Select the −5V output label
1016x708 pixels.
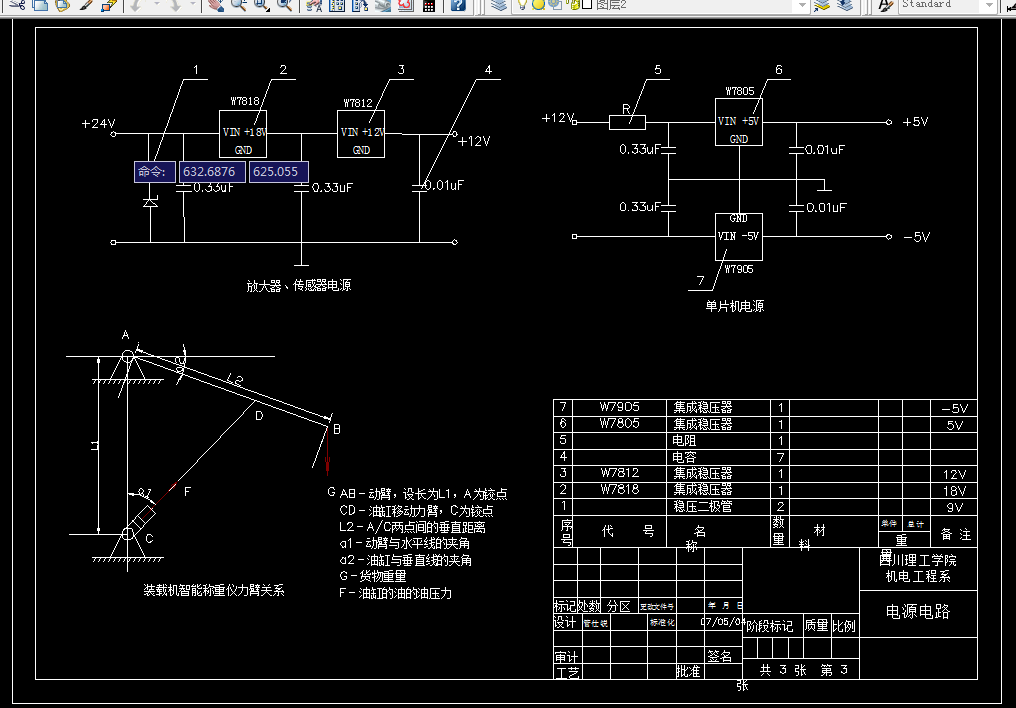pyautogui.click(x=916, y=237)
